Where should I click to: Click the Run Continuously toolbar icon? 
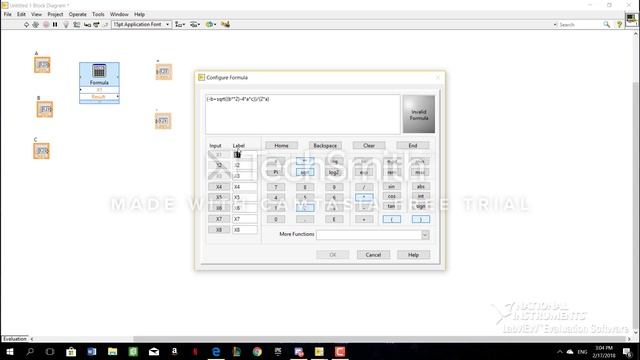pyautogui.click(x=36, y=24)
